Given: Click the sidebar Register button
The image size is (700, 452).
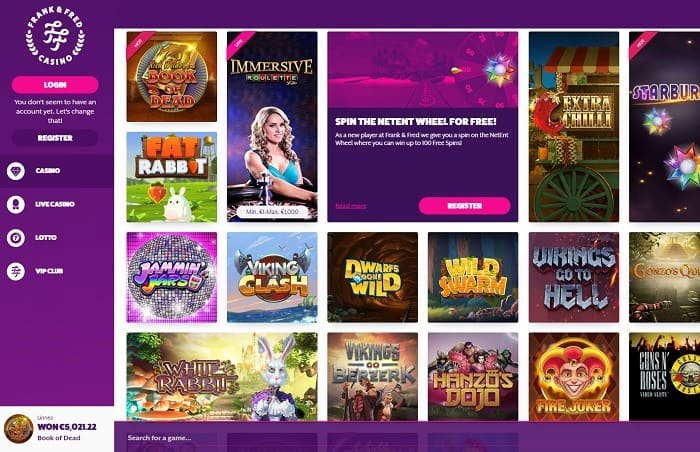Looking at the screenshot, I should (x=55, y=138).
